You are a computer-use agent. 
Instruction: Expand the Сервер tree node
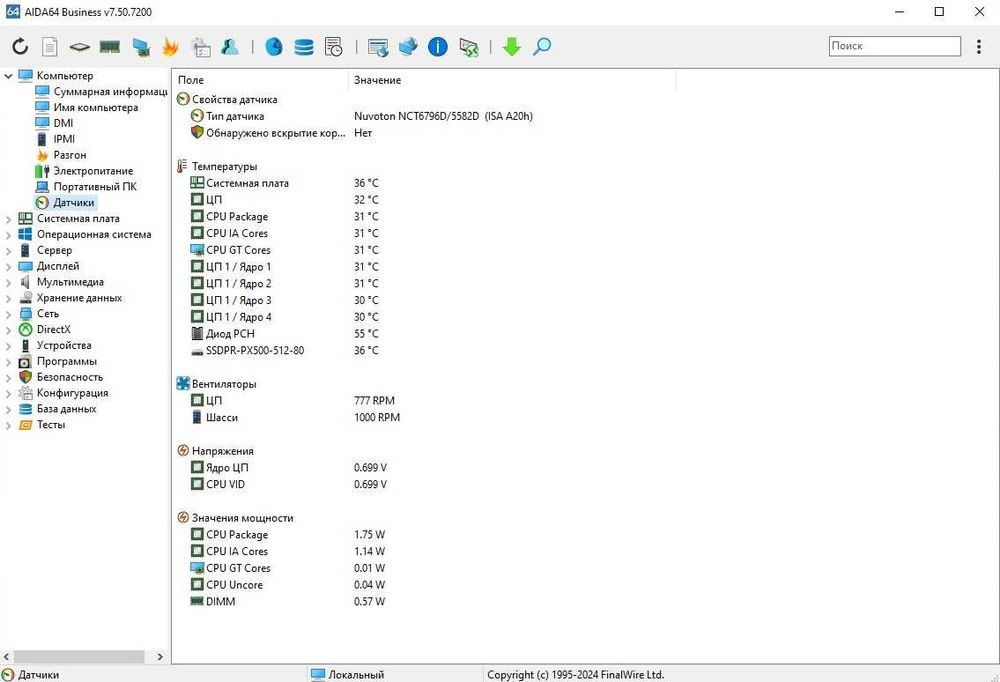click(8, 251)
